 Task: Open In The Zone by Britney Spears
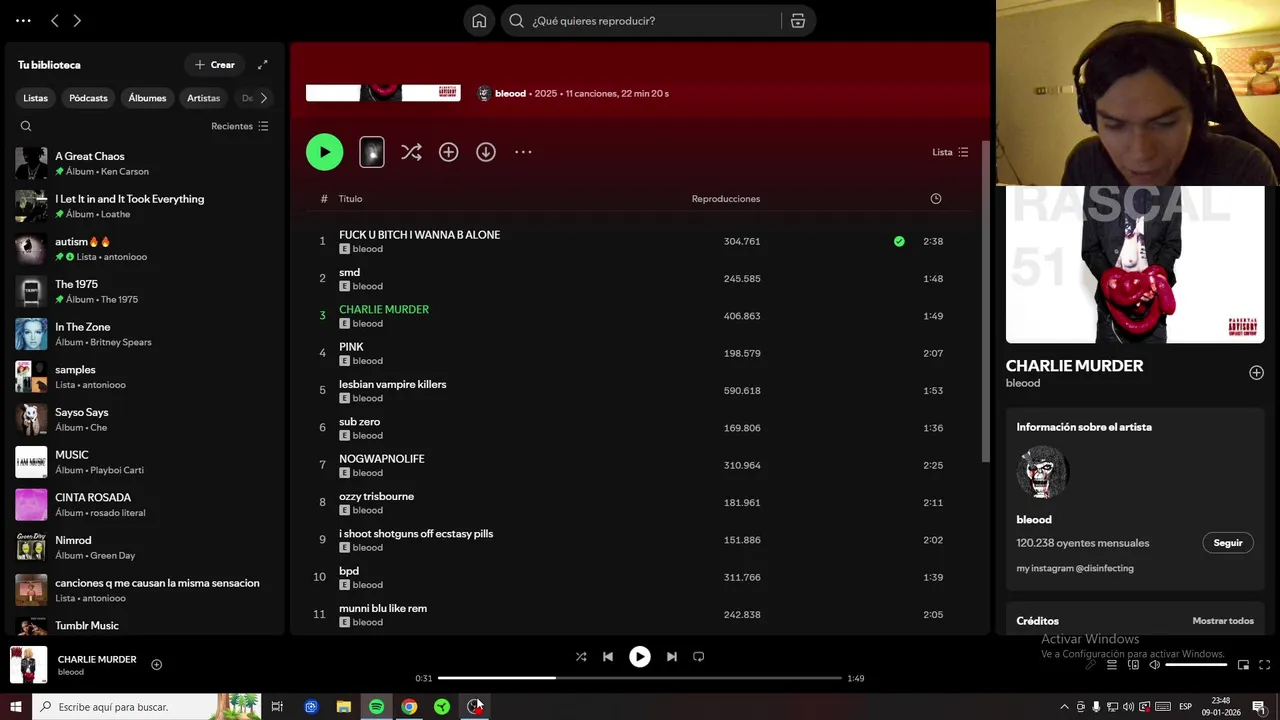[x=143, y=334]
